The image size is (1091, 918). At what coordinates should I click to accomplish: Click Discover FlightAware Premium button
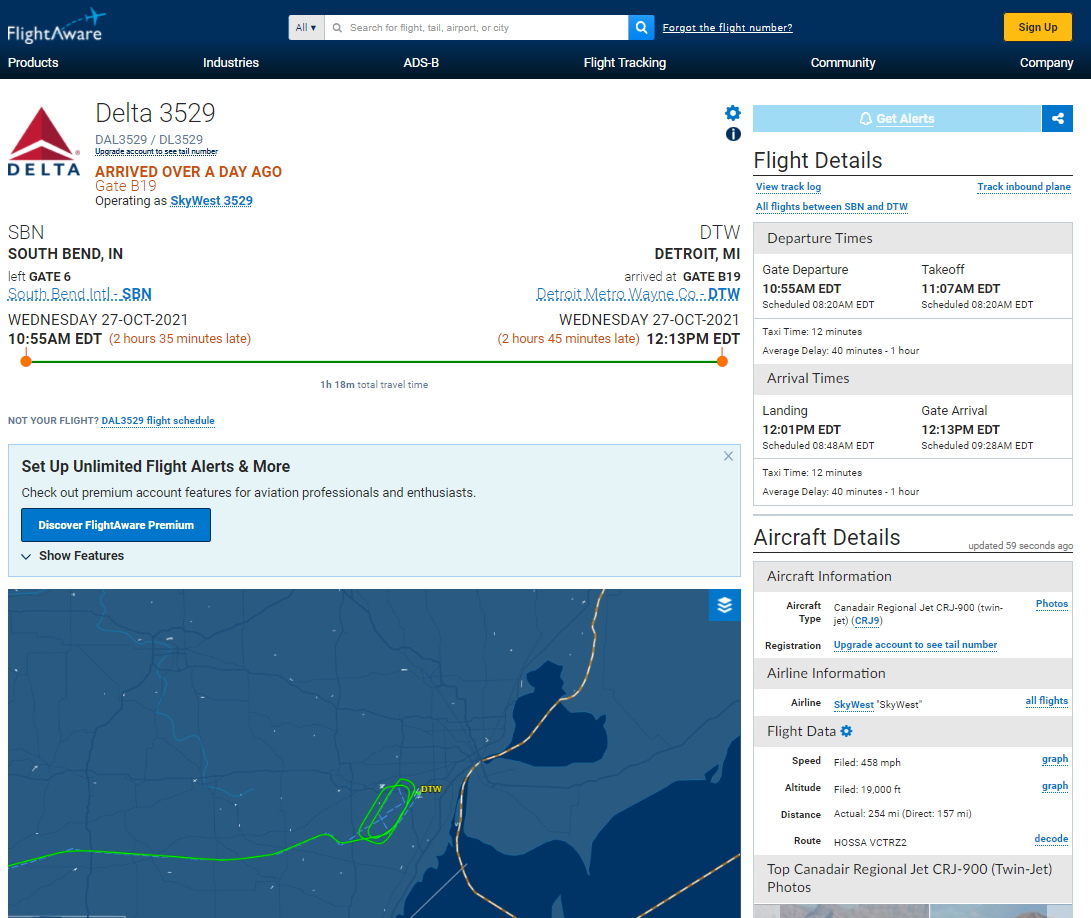click(x=116, y=525)
